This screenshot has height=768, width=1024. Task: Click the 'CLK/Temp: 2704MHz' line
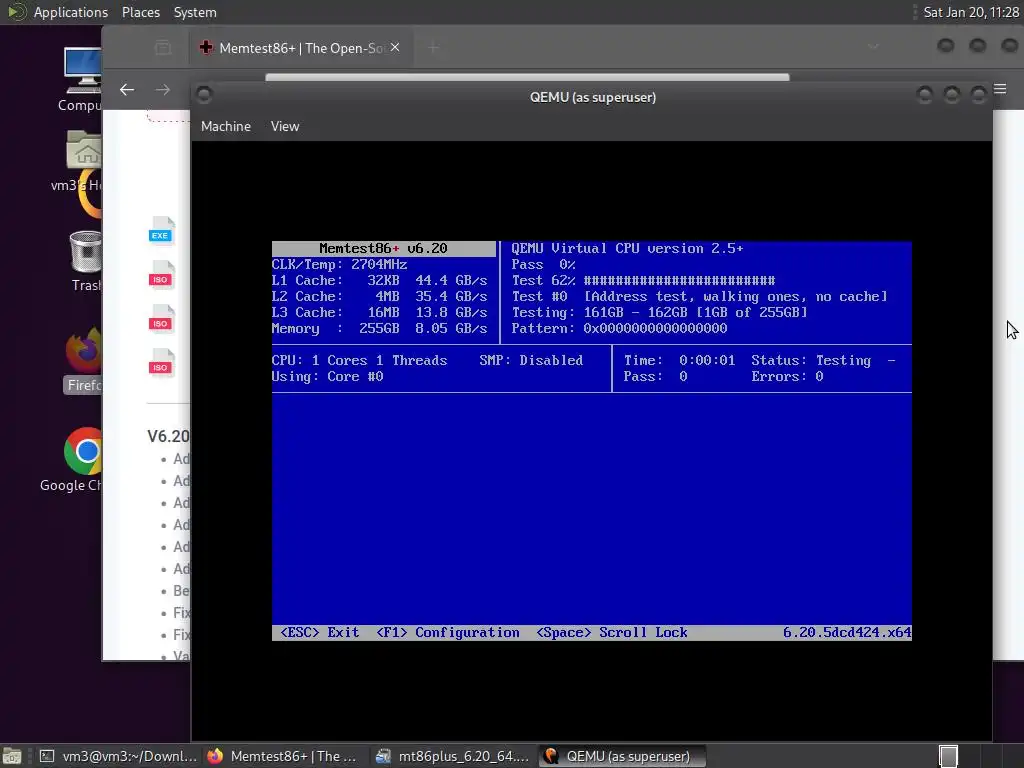tap(340, 264)
